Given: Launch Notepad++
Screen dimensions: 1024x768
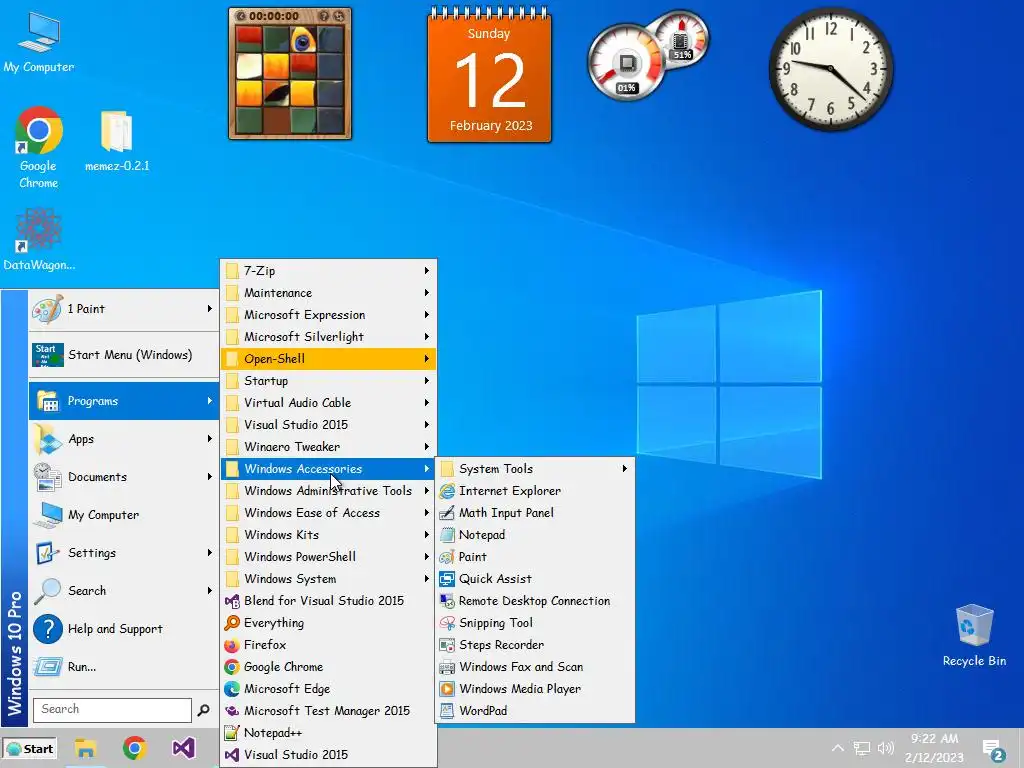Looking at the screenshot, I should tap(328, 733).
